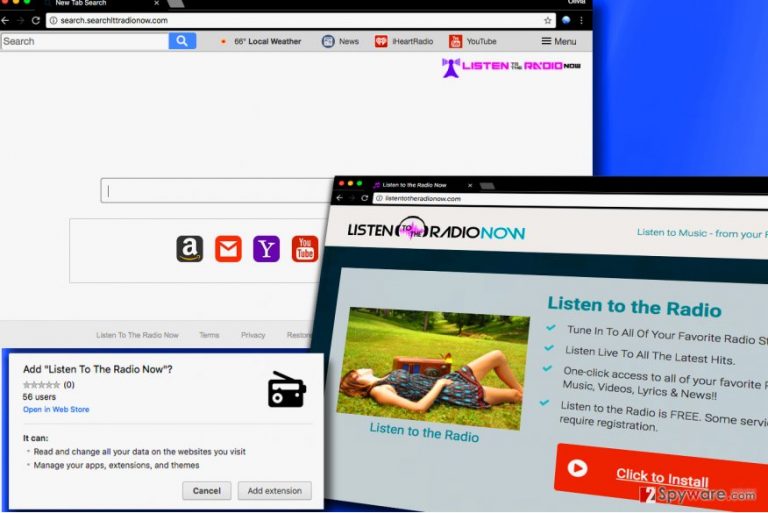Bookmark page with the star icon
This screenshot has width=768, height=513.
coord(548,21)
